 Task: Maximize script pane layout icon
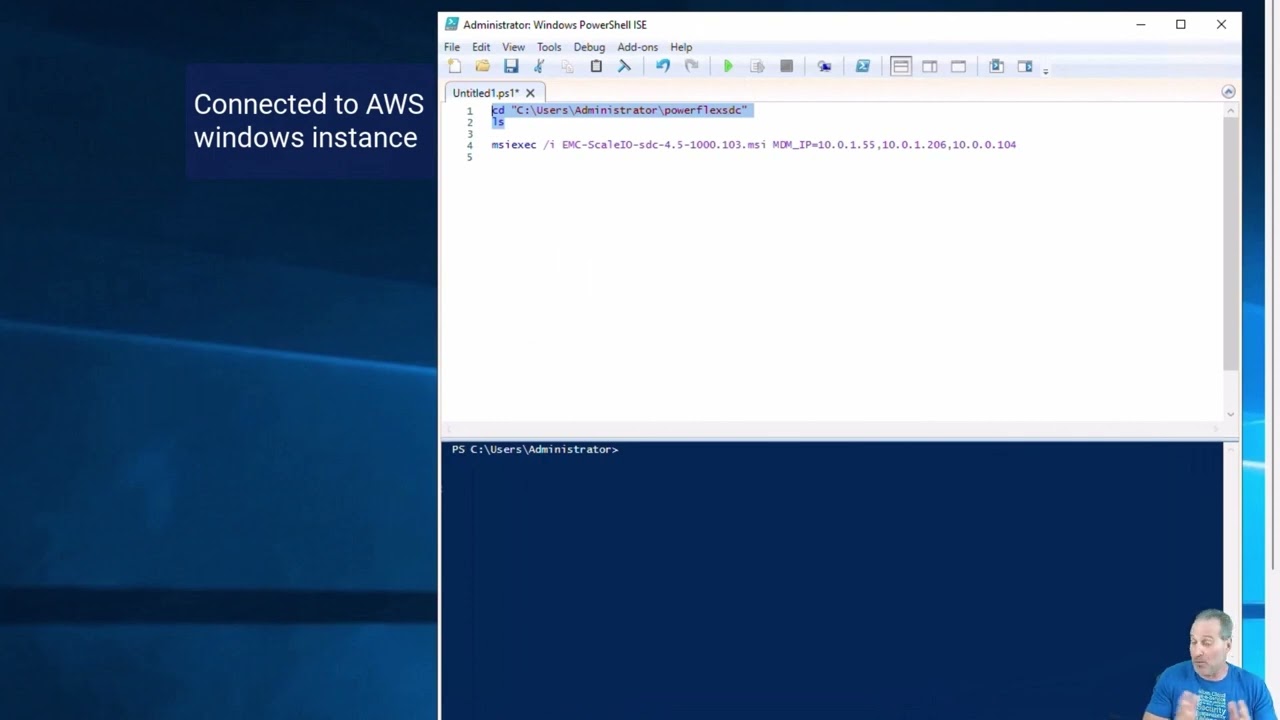pyautogui.click(x=958, y=66)
